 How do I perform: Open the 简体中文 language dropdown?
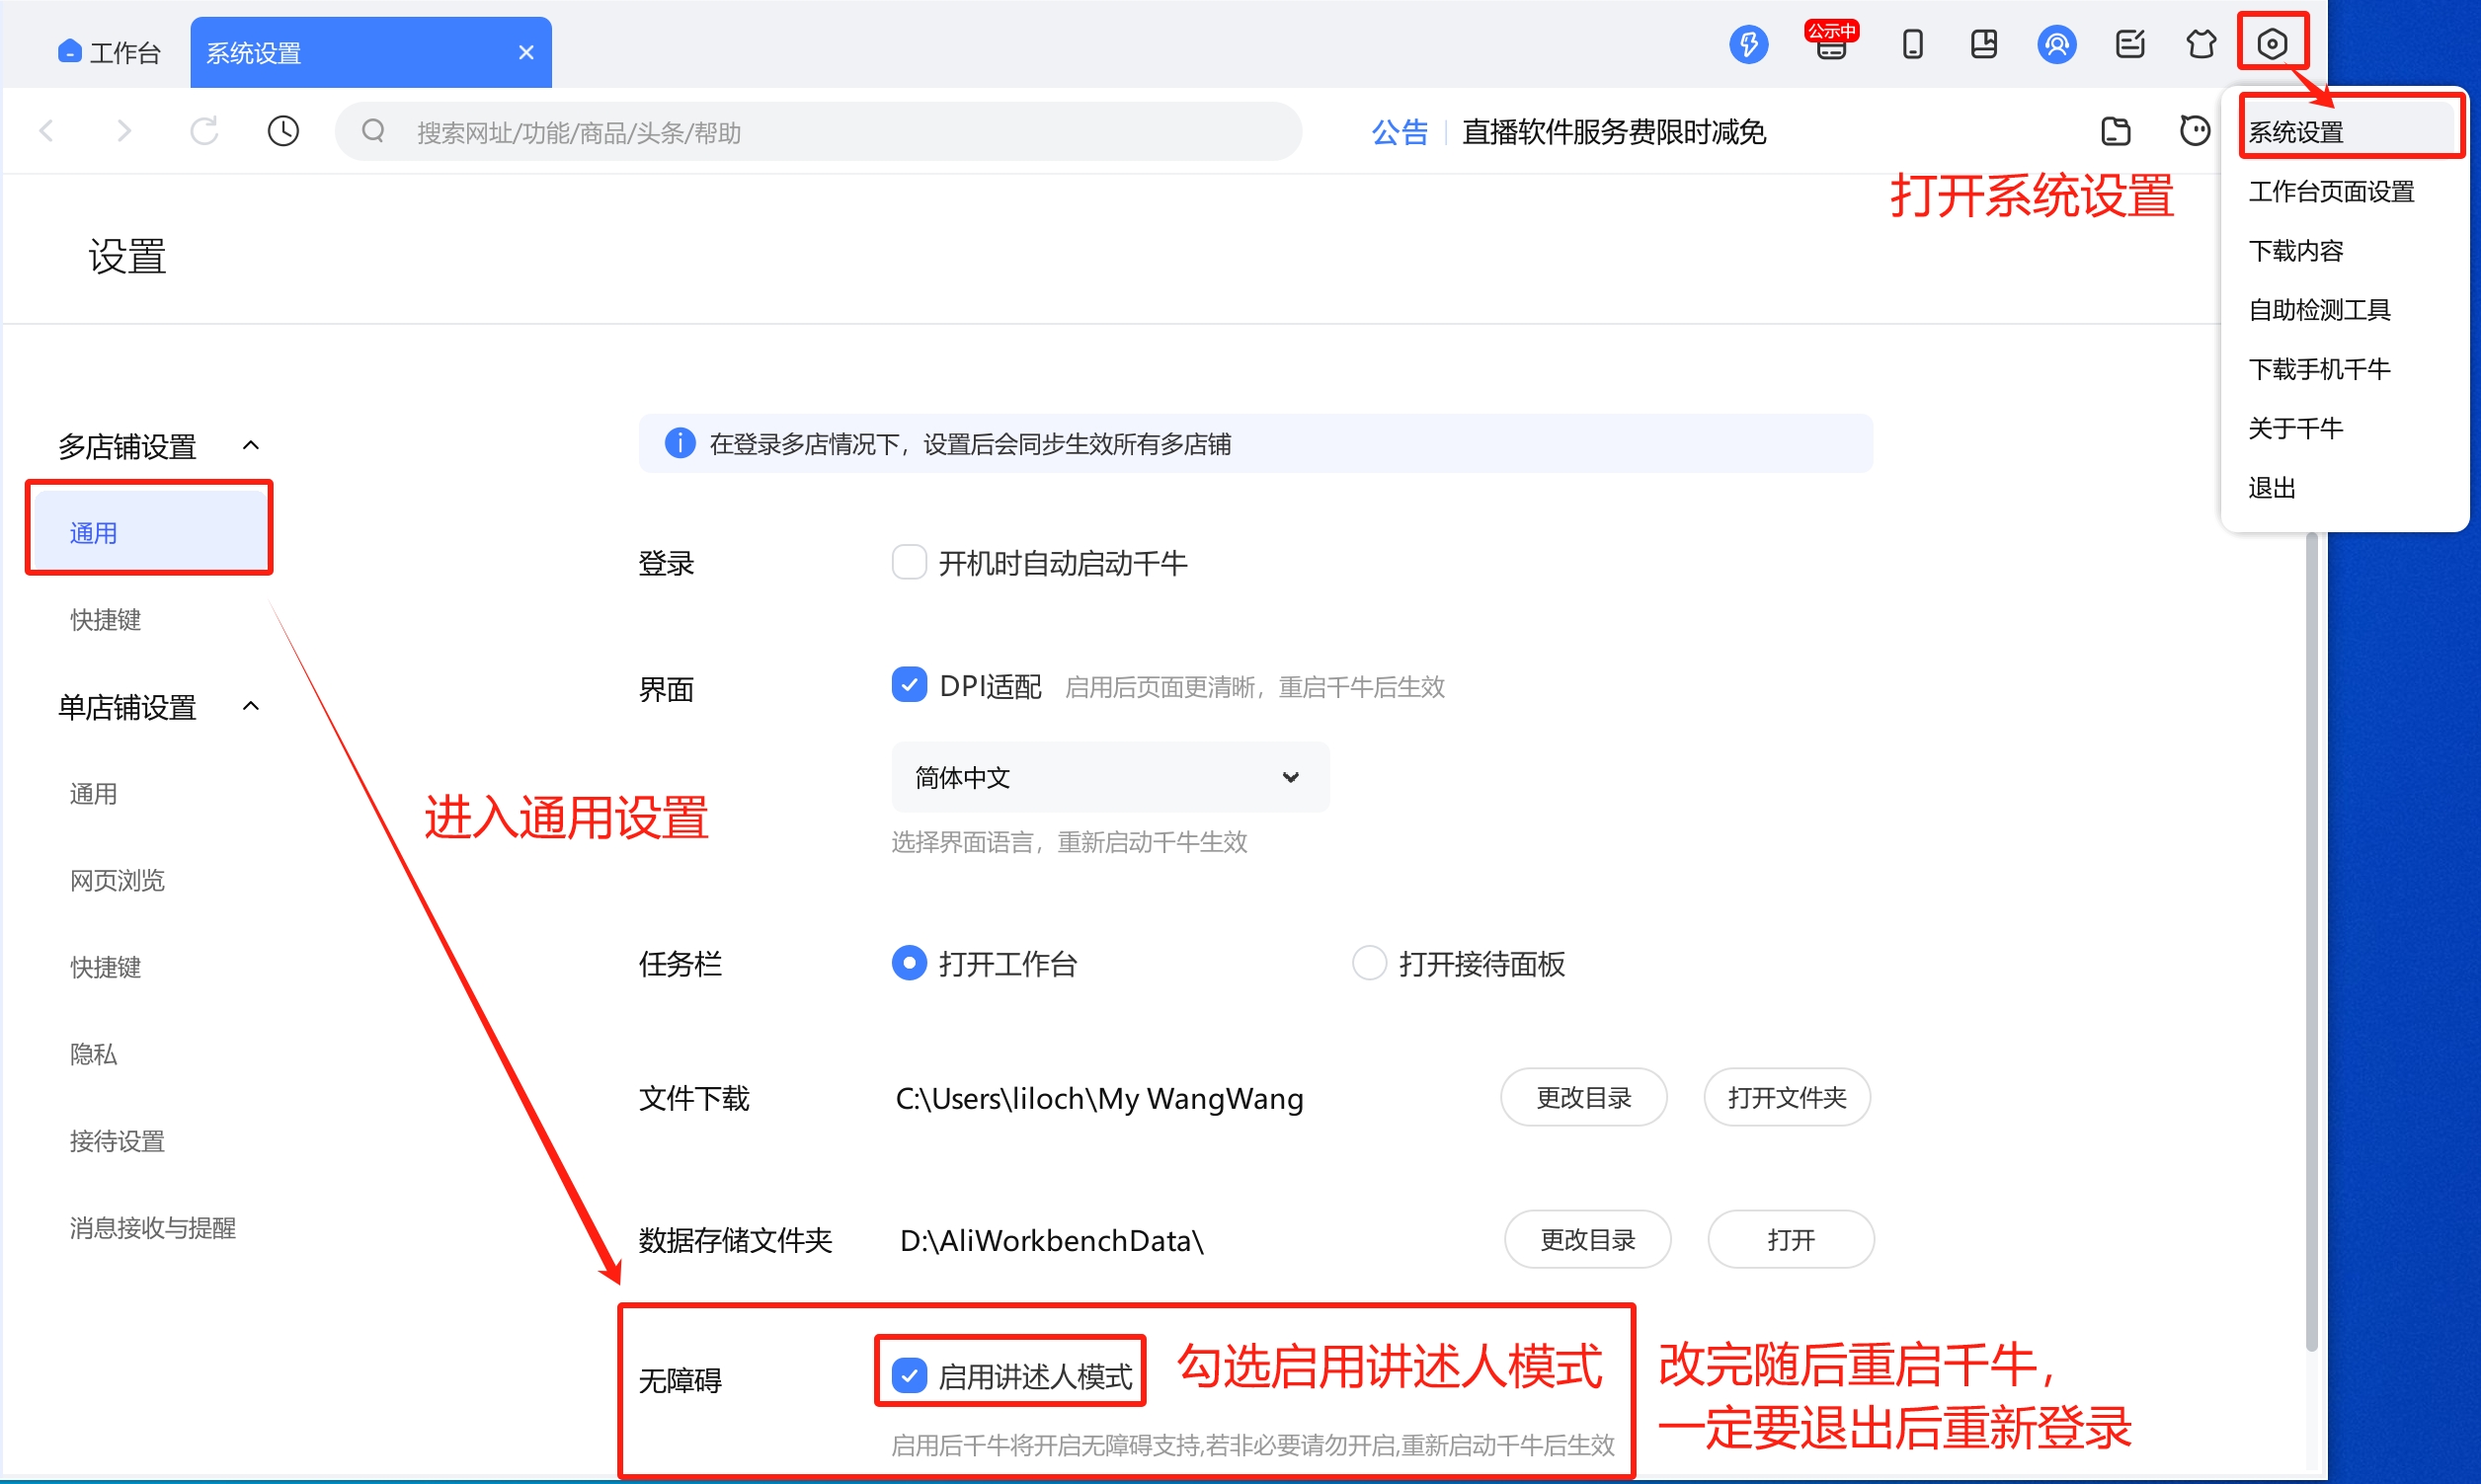(x=1110, y=777)
